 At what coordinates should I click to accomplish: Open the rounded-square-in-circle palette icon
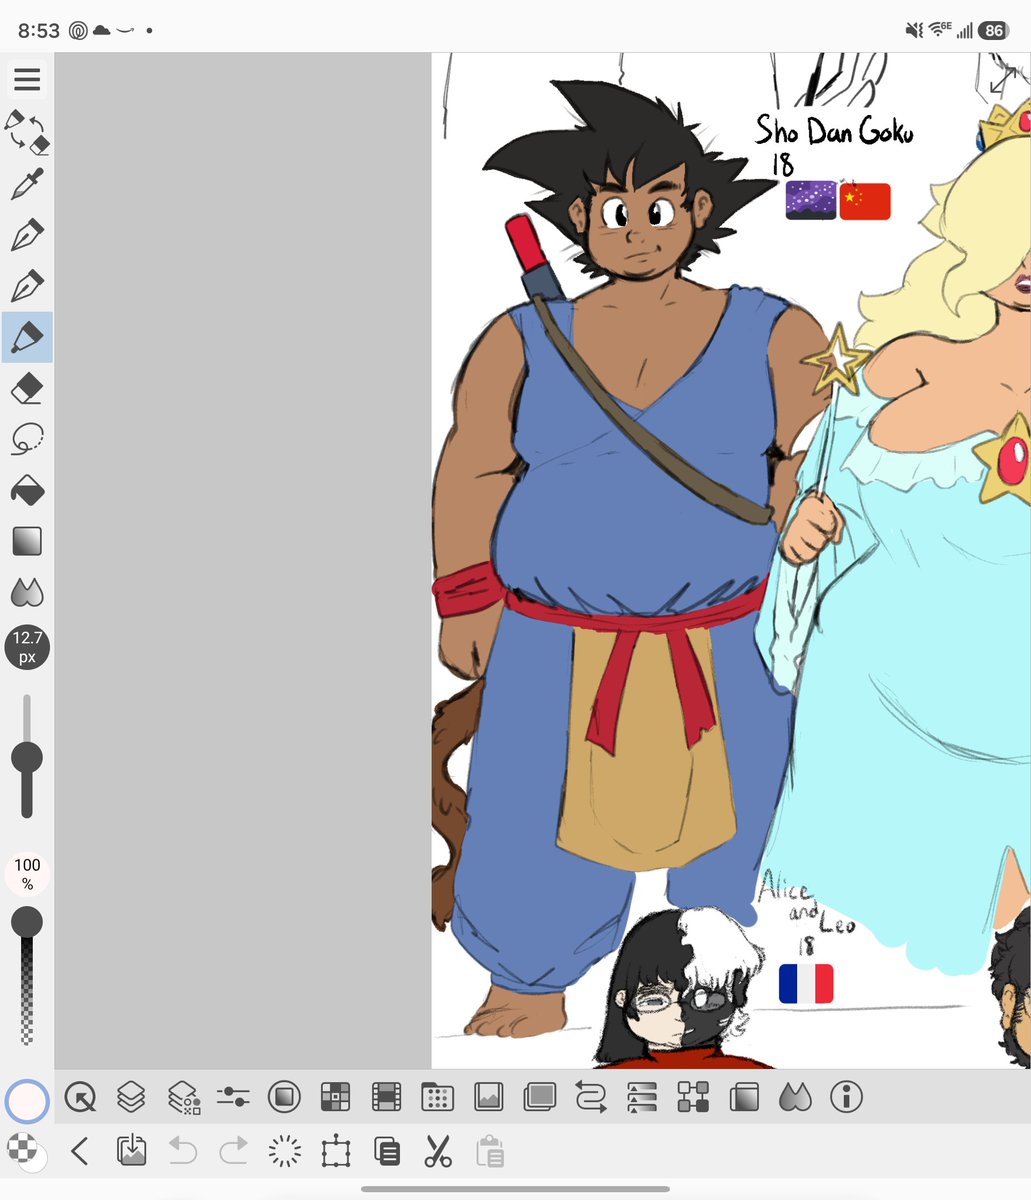[x=285, y=1098]
